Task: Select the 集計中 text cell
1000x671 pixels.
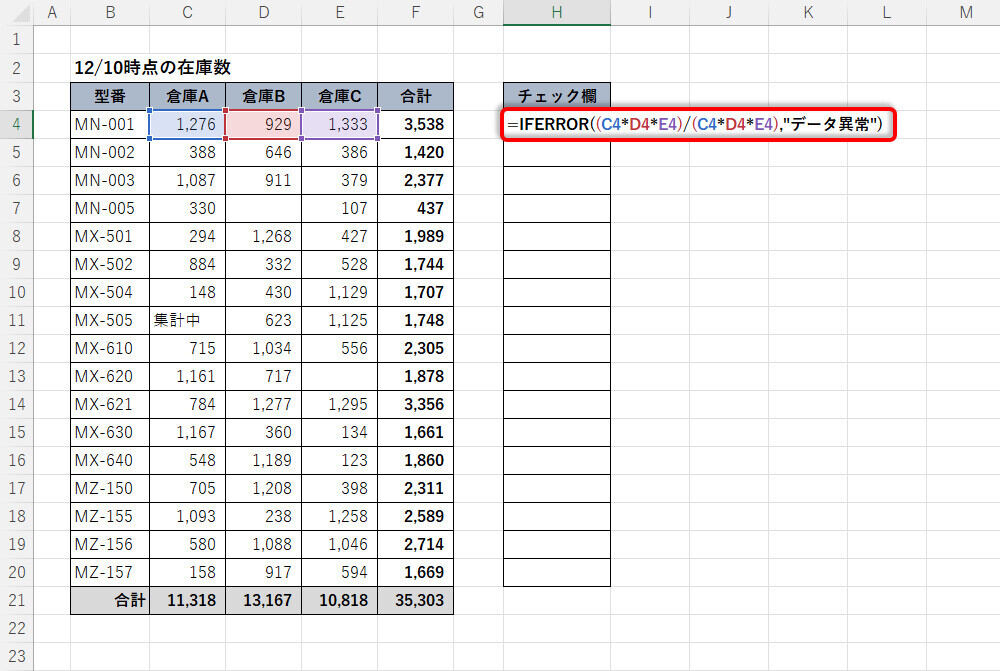Action: click(x=188, y=320)
